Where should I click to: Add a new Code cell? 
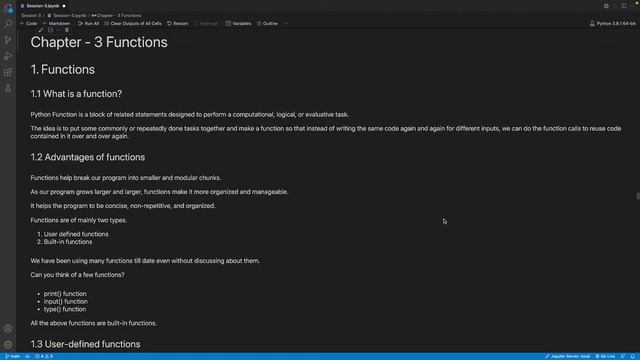click(29, 23)
